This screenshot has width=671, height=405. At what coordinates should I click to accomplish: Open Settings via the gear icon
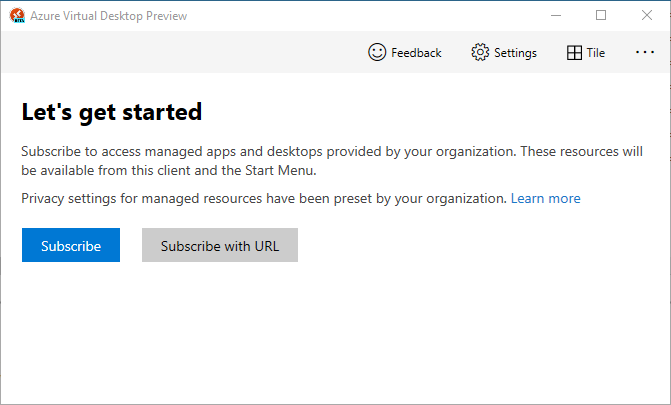pos(480,52)
